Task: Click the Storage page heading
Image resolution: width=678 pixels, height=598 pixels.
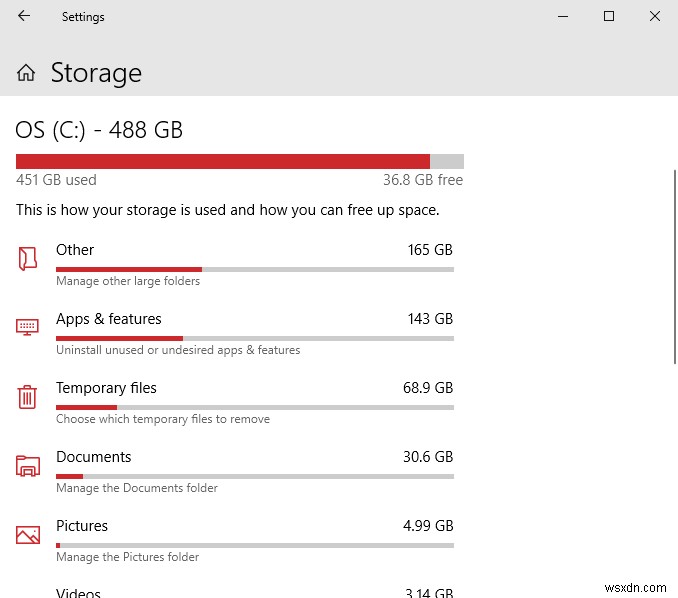Action: tap(96, 73)
